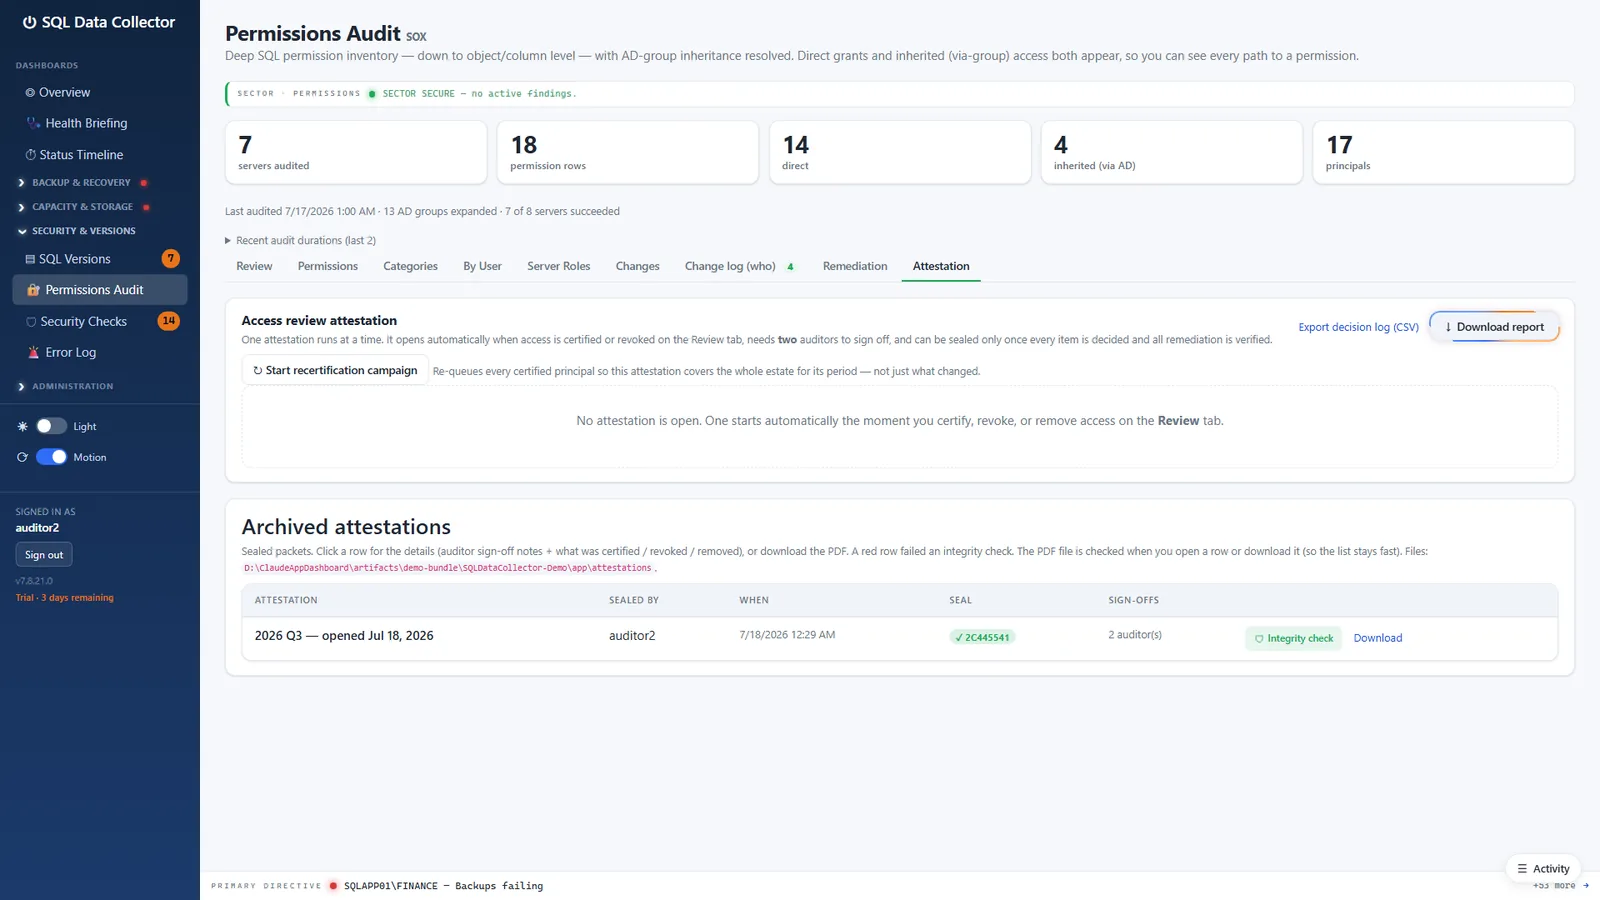Click the Integrity check button

(x=1293, y=638)
